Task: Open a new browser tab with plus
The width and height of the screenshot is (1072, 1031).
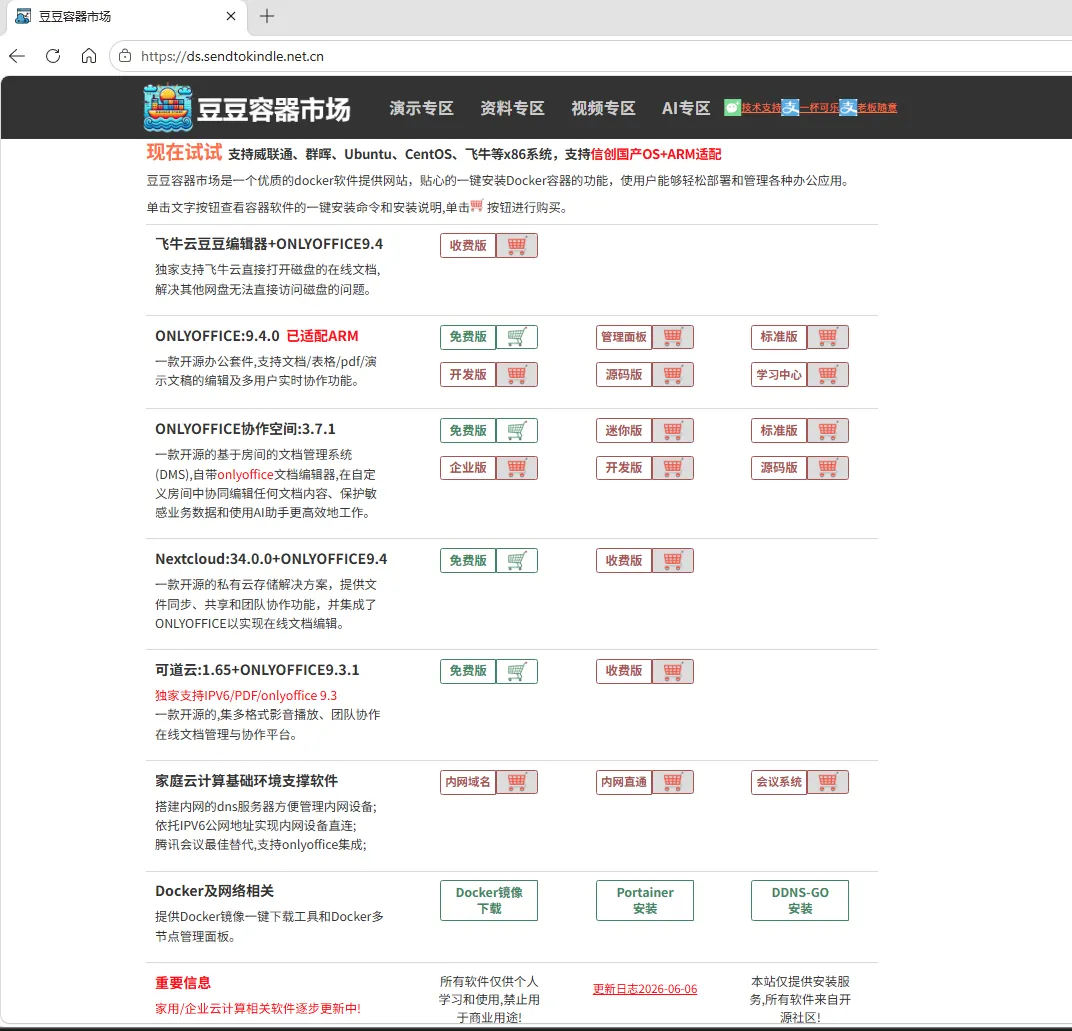Action: (267, 16)
